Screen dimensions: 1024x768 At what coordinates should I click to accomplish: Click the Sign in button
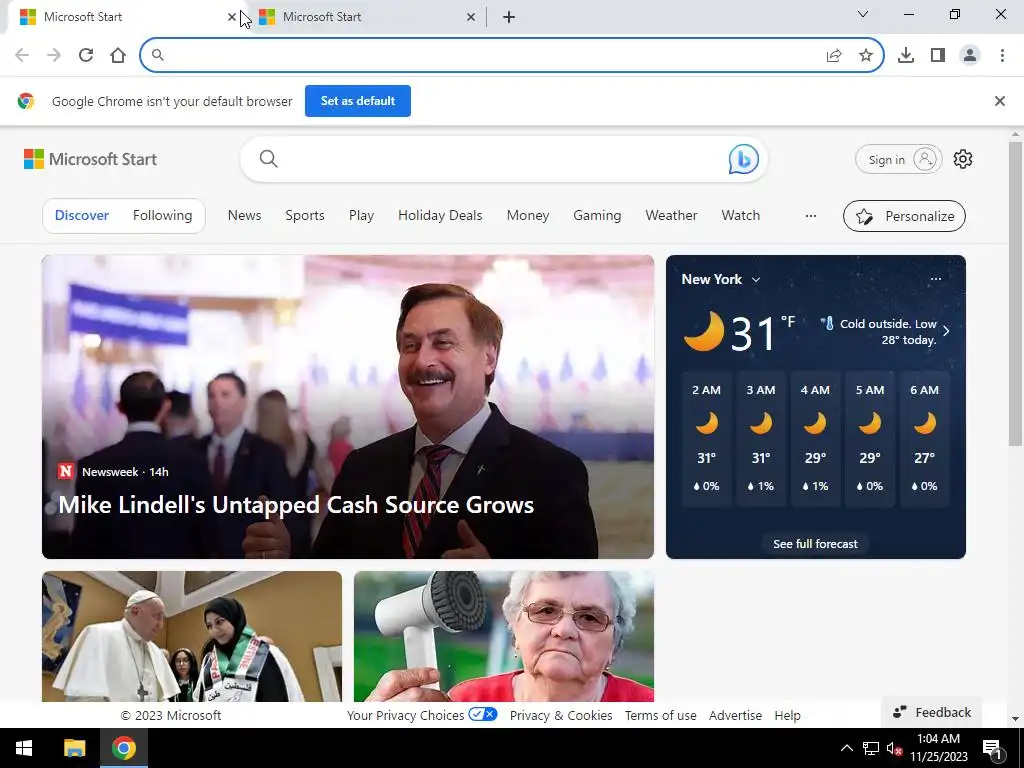[x=899, y=159]
